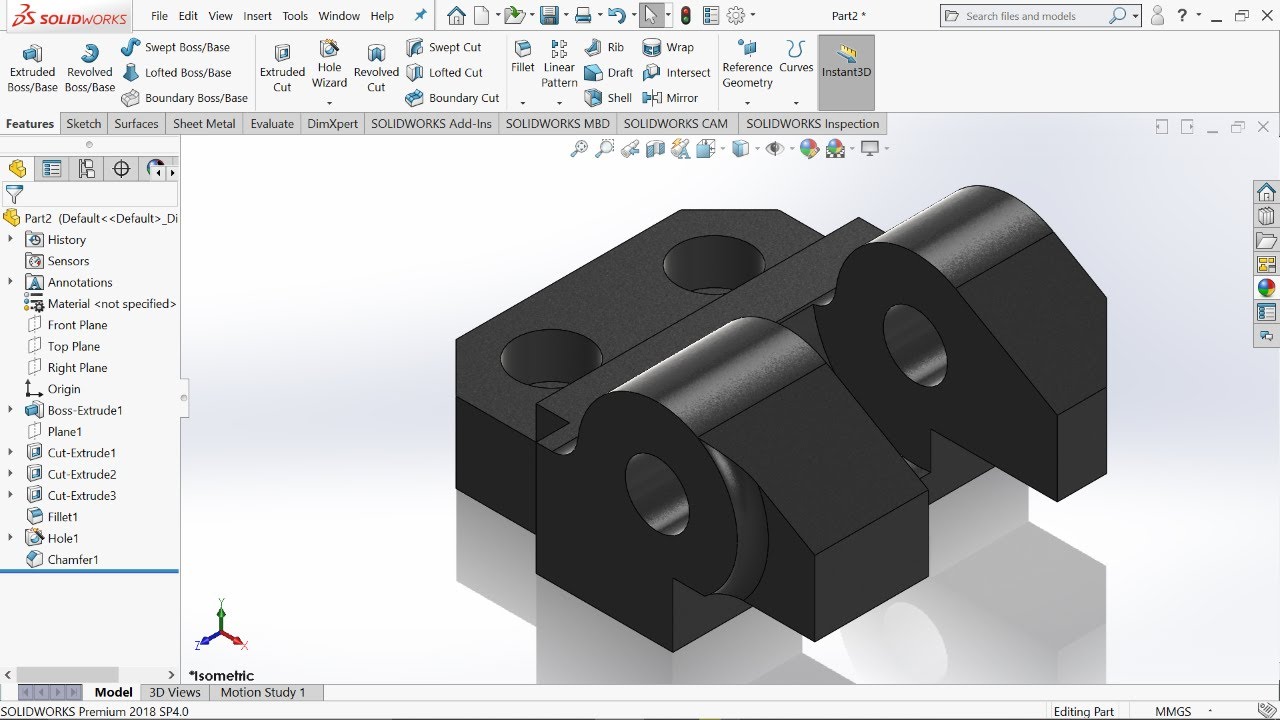Open the Sheet Metal tab
Image resolution: width=1280 pixels, height=720 pixels.
204,124
